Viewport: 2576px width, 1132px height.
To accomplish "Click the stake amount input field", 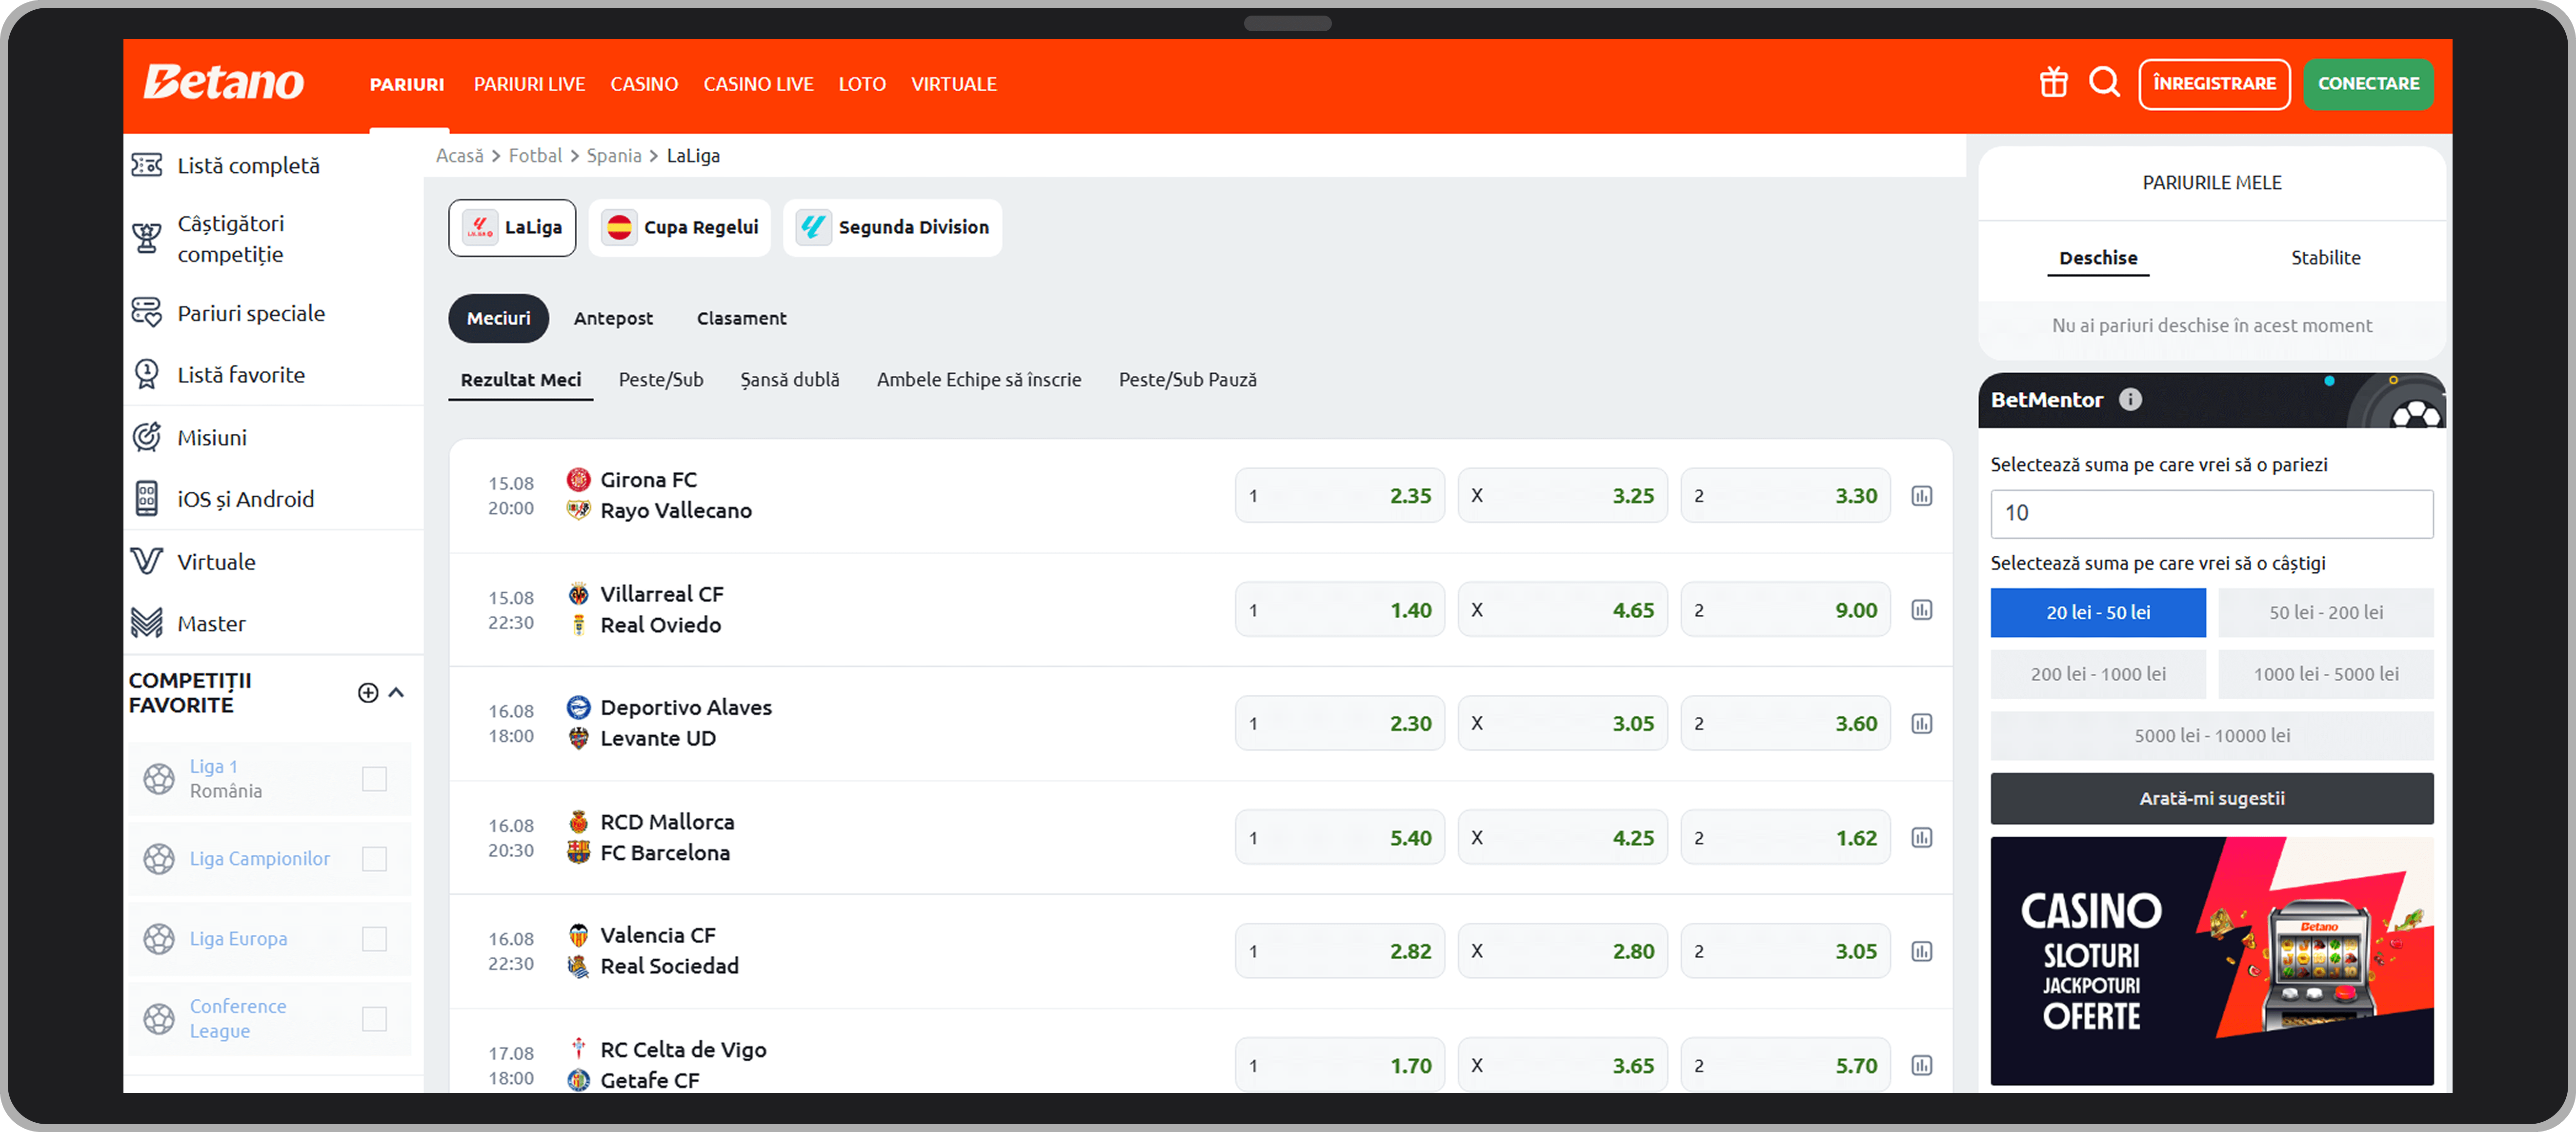I will coord(2212,514).
